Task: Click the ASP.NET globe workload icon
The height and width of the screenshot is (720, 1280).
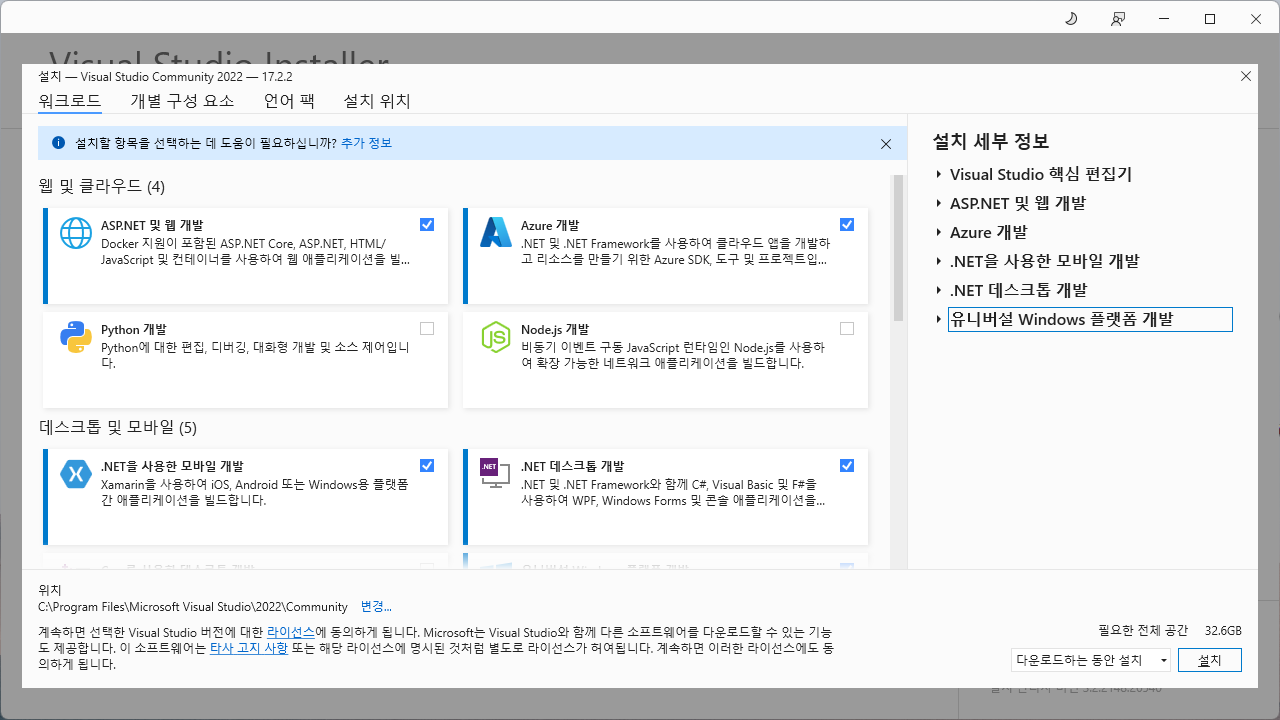Action: click(x=76, y=232)
